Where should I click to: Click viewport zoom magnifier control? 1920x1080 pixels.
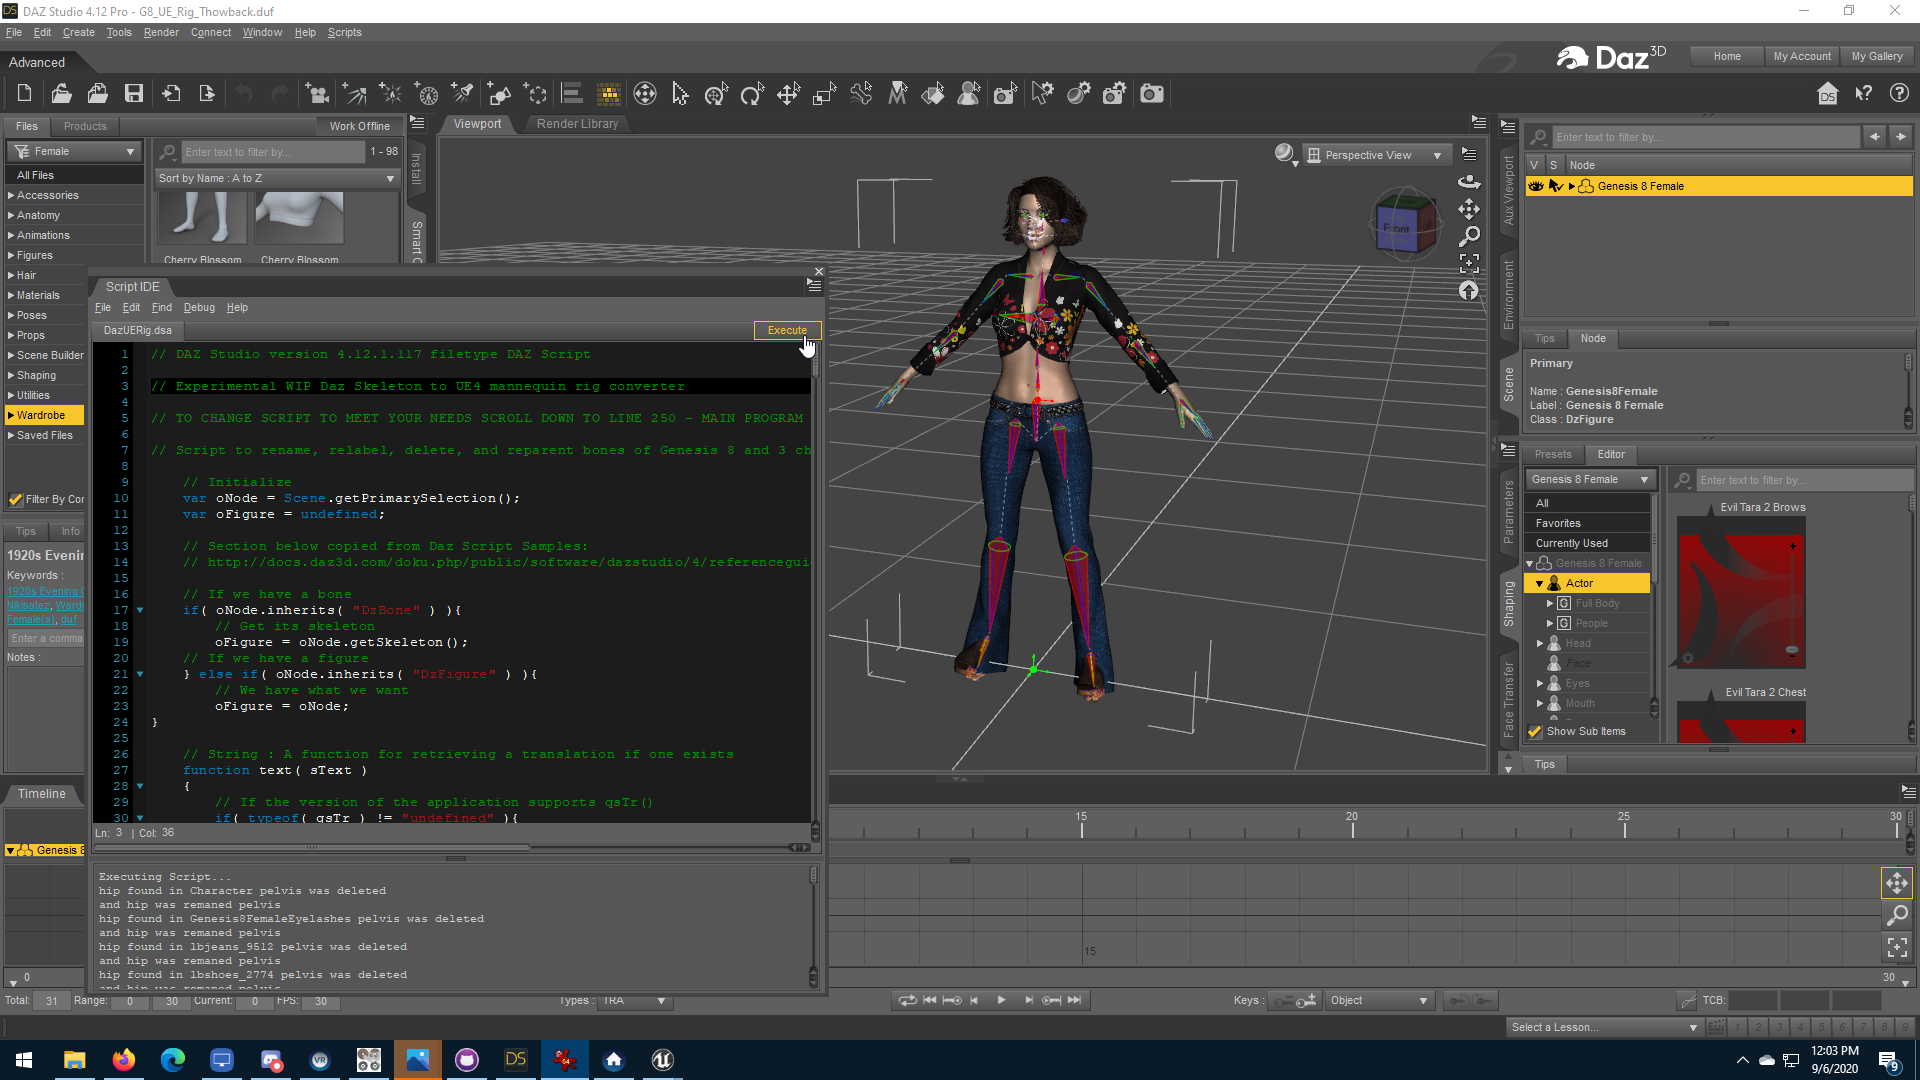pyautogui.click(x=1469, y=236)
